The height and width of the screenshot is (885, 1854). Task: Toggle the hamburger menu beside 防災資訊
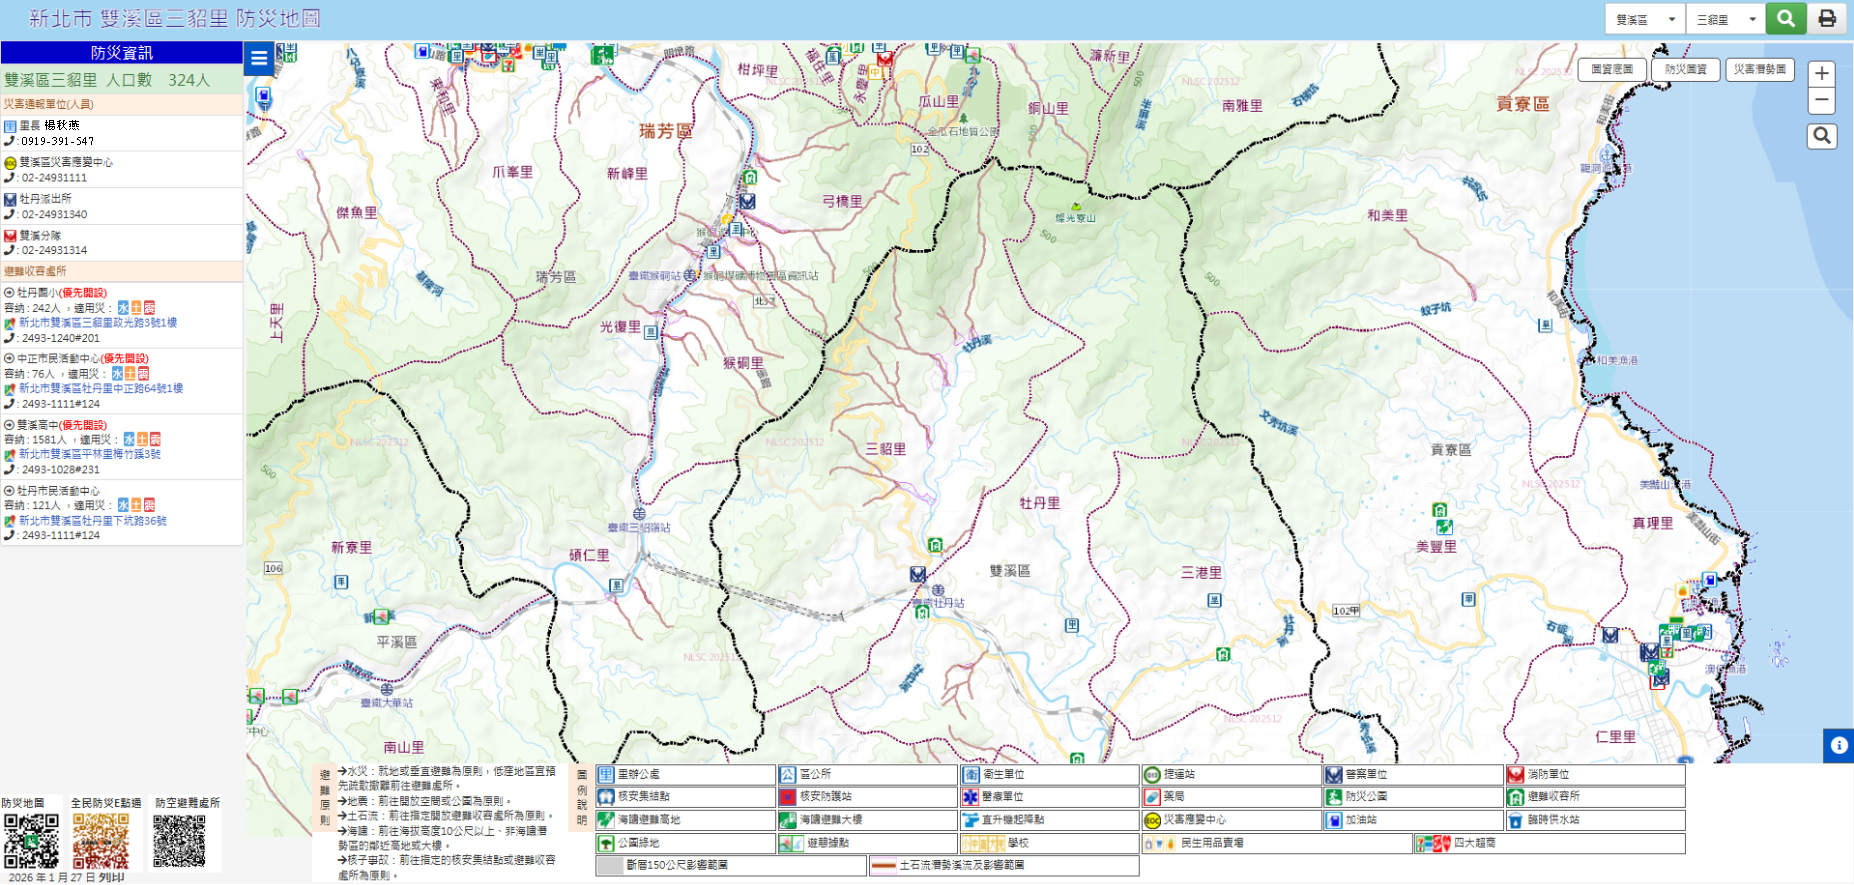(x=259, y=58)
